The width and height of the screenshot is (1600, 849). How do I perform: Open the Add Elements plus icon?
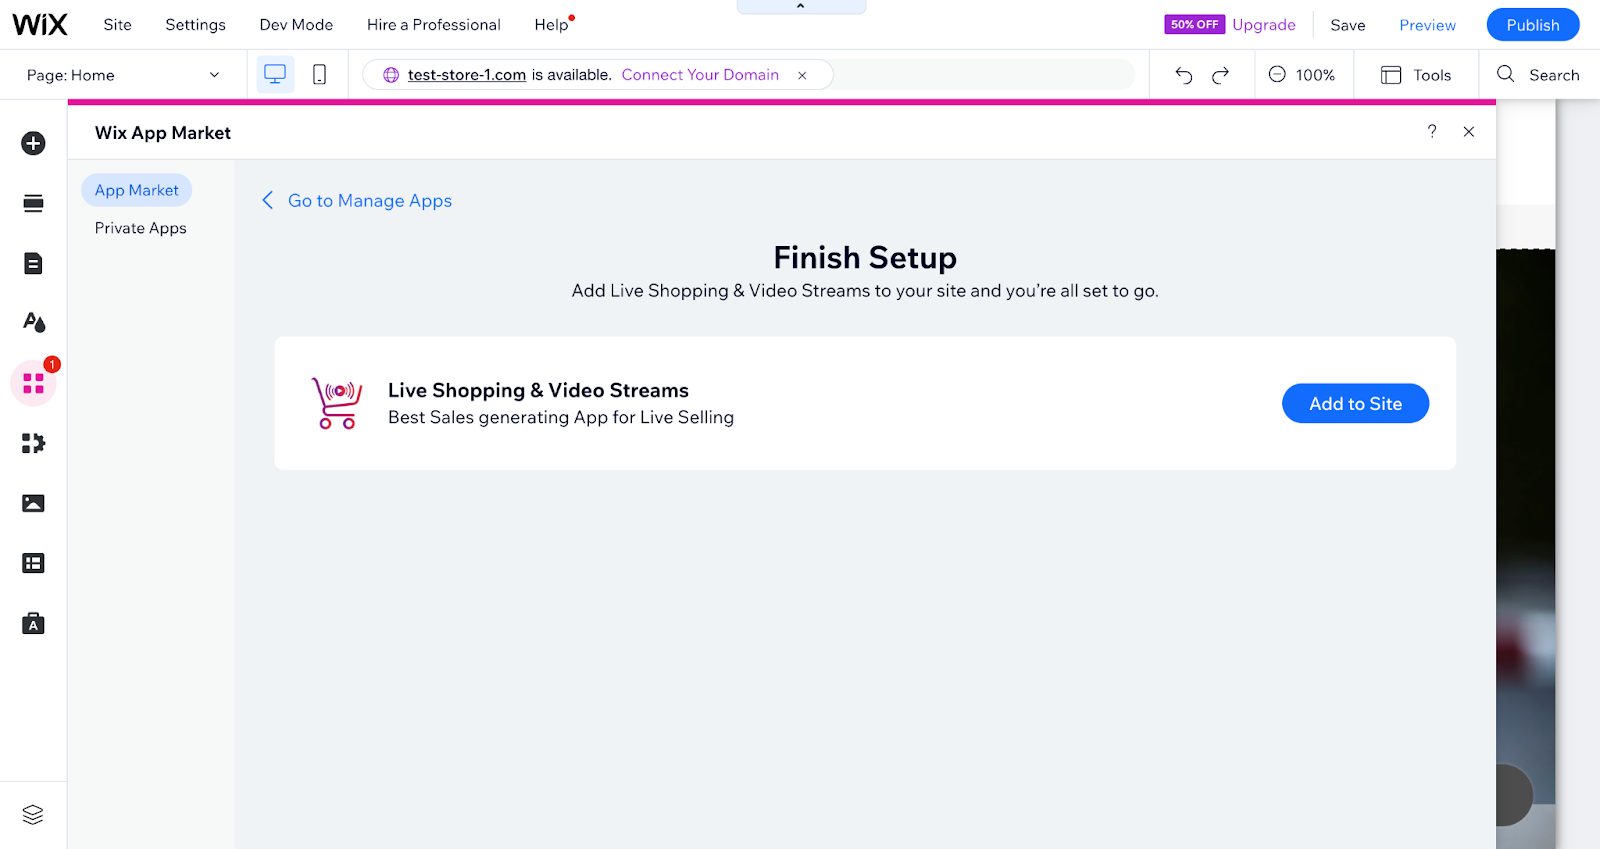pos(33,143)
